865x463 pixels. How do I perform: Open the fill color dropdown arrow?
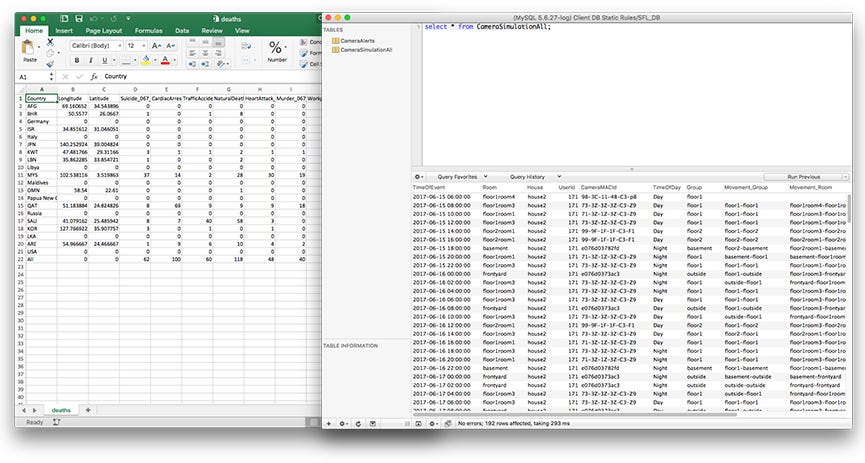coord(155,60)
